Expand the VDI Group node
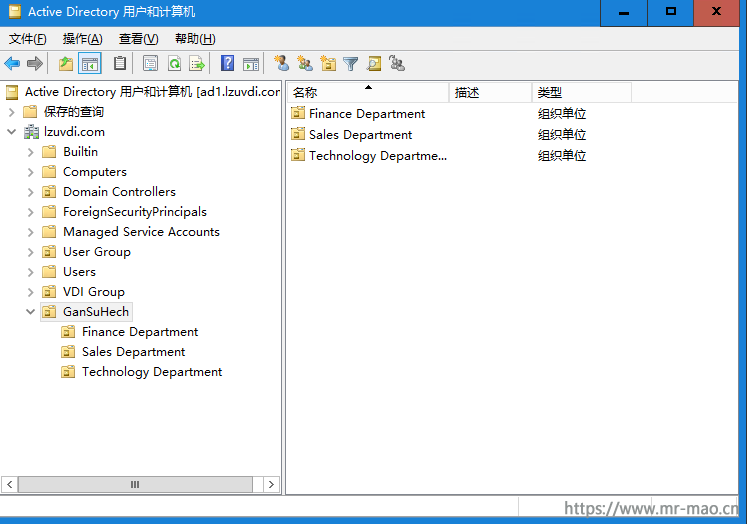The image size is (747, 524). [x=31, y=292]
